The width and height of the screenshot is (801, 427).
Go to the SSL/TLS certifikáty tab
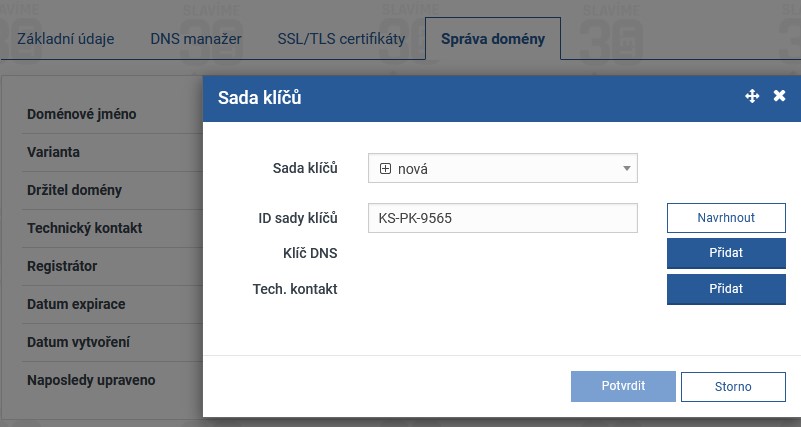(x=341, y=40)
